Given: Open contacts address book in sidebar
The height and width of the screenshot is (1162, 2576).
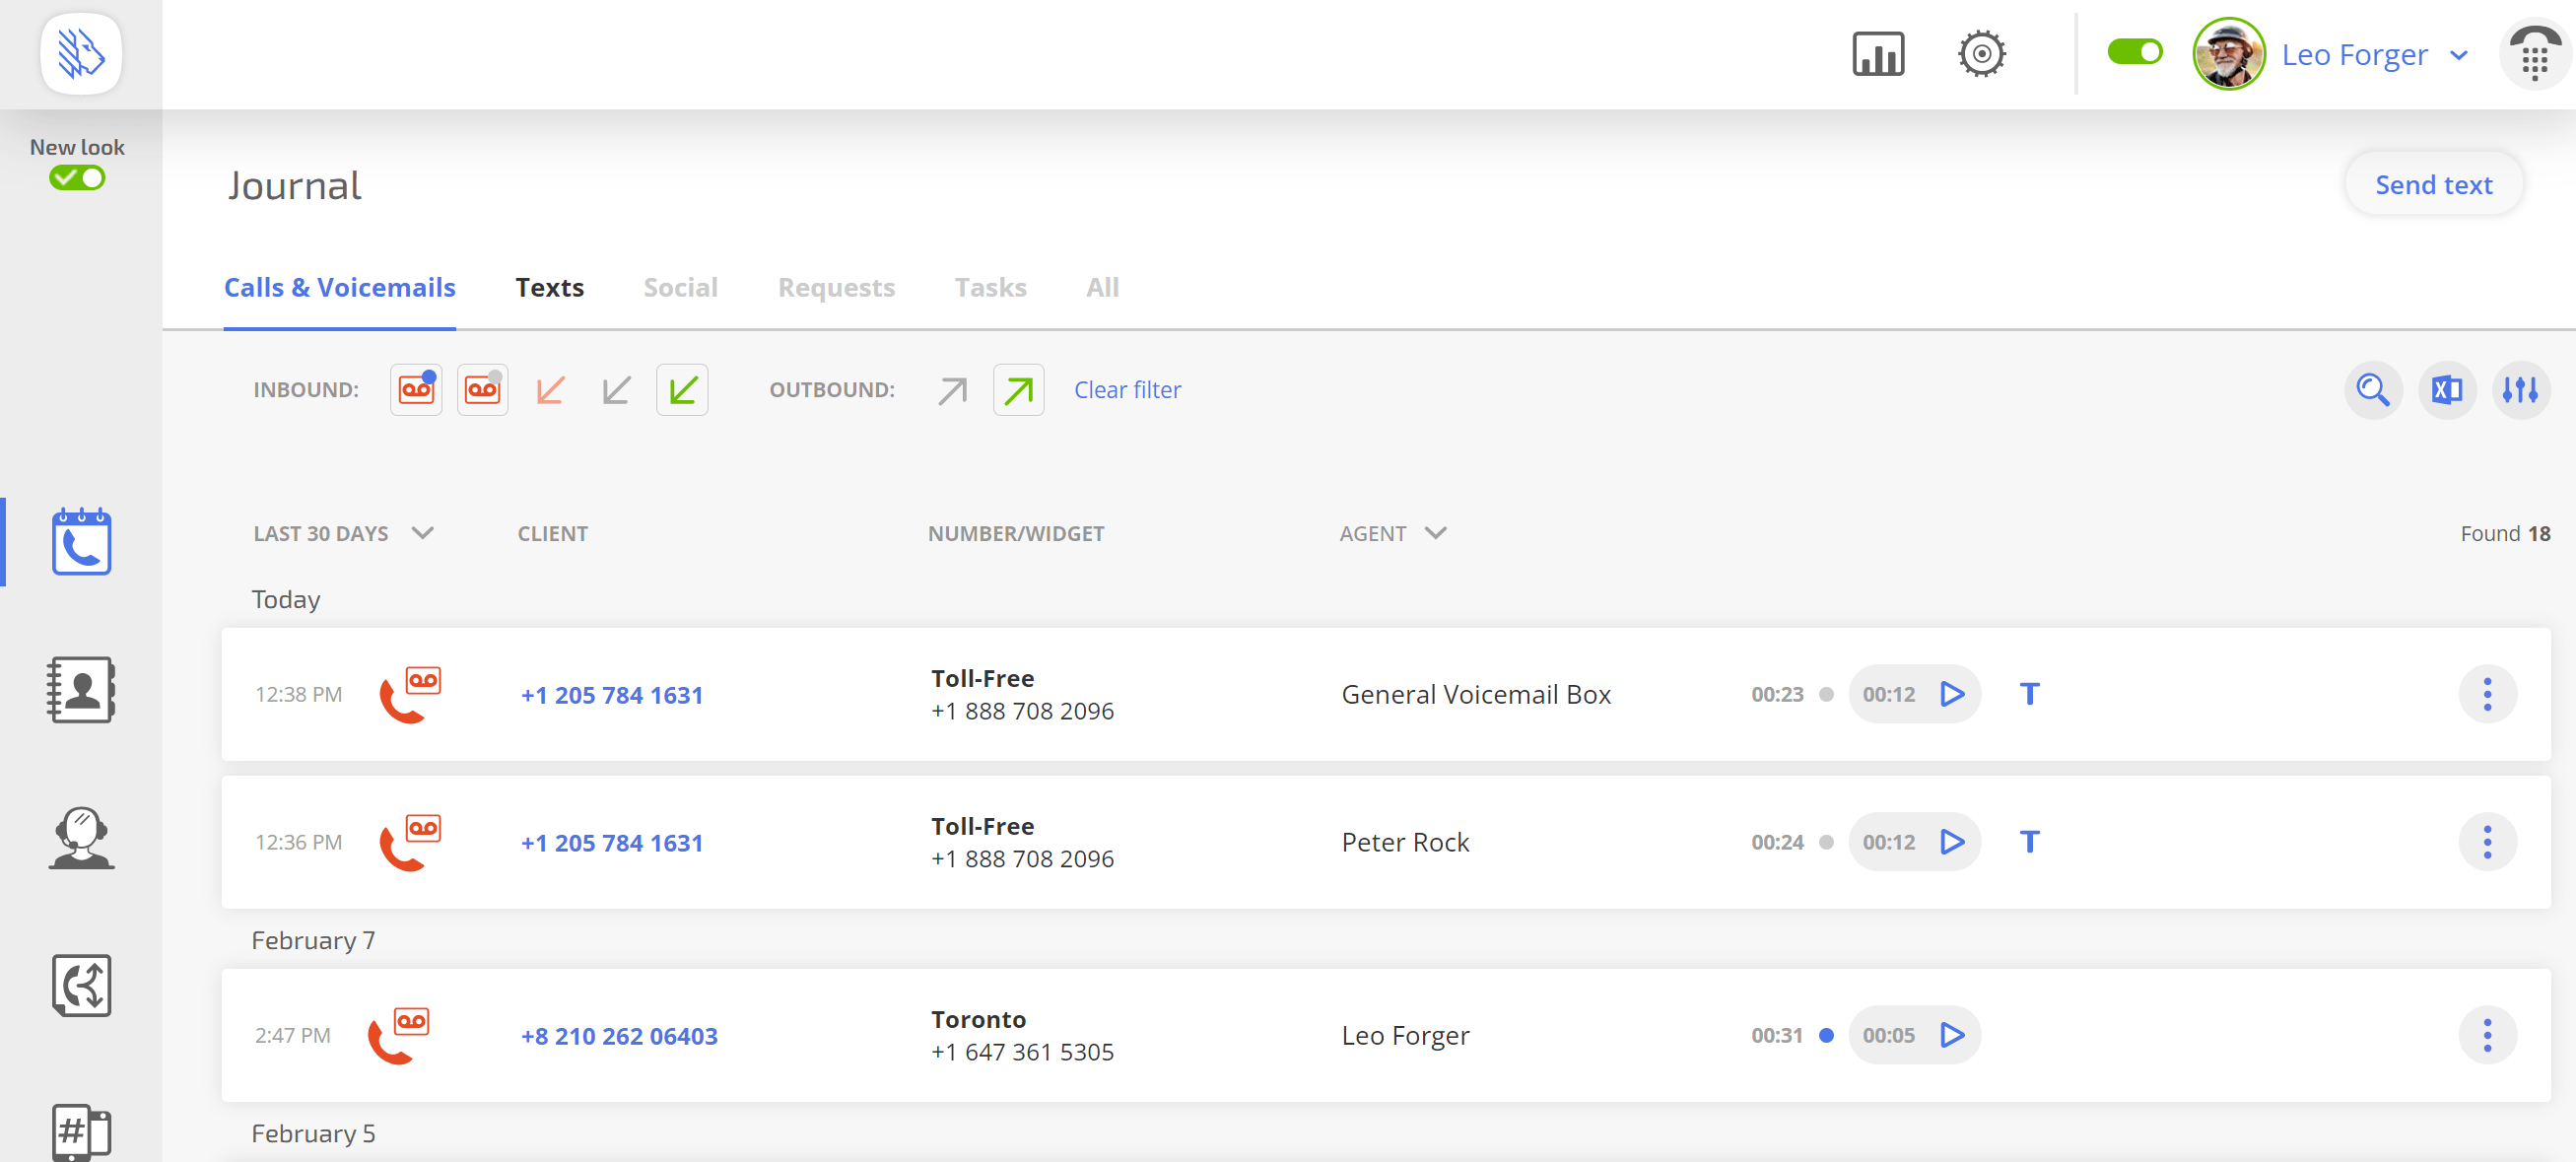Looking at the screenshot, I should [81, 690].
